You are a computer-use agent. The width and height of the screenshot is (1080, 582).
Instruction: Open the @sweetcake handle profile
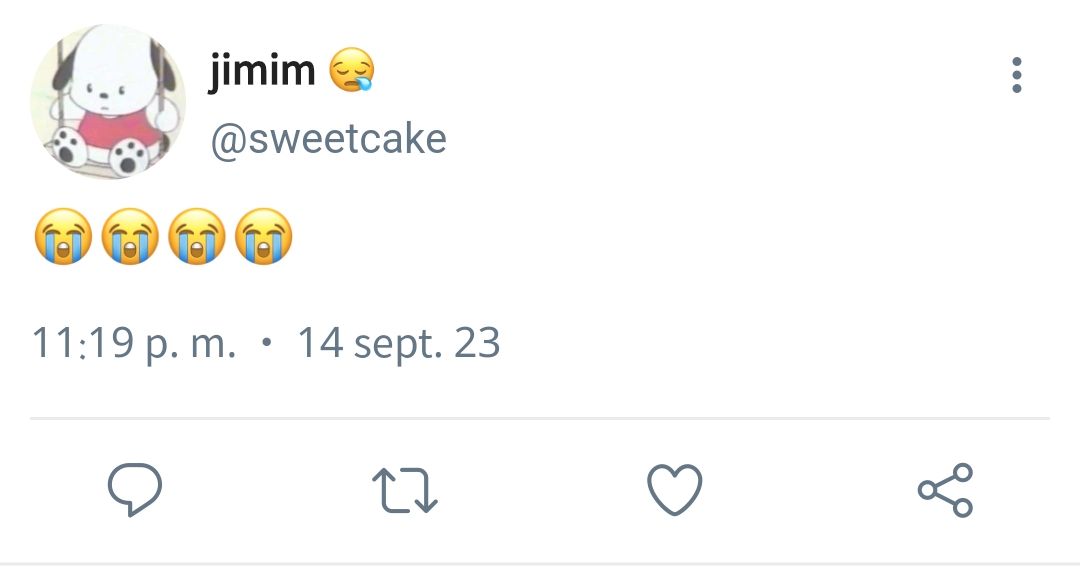pyautogui.click(x=329, y=139)
